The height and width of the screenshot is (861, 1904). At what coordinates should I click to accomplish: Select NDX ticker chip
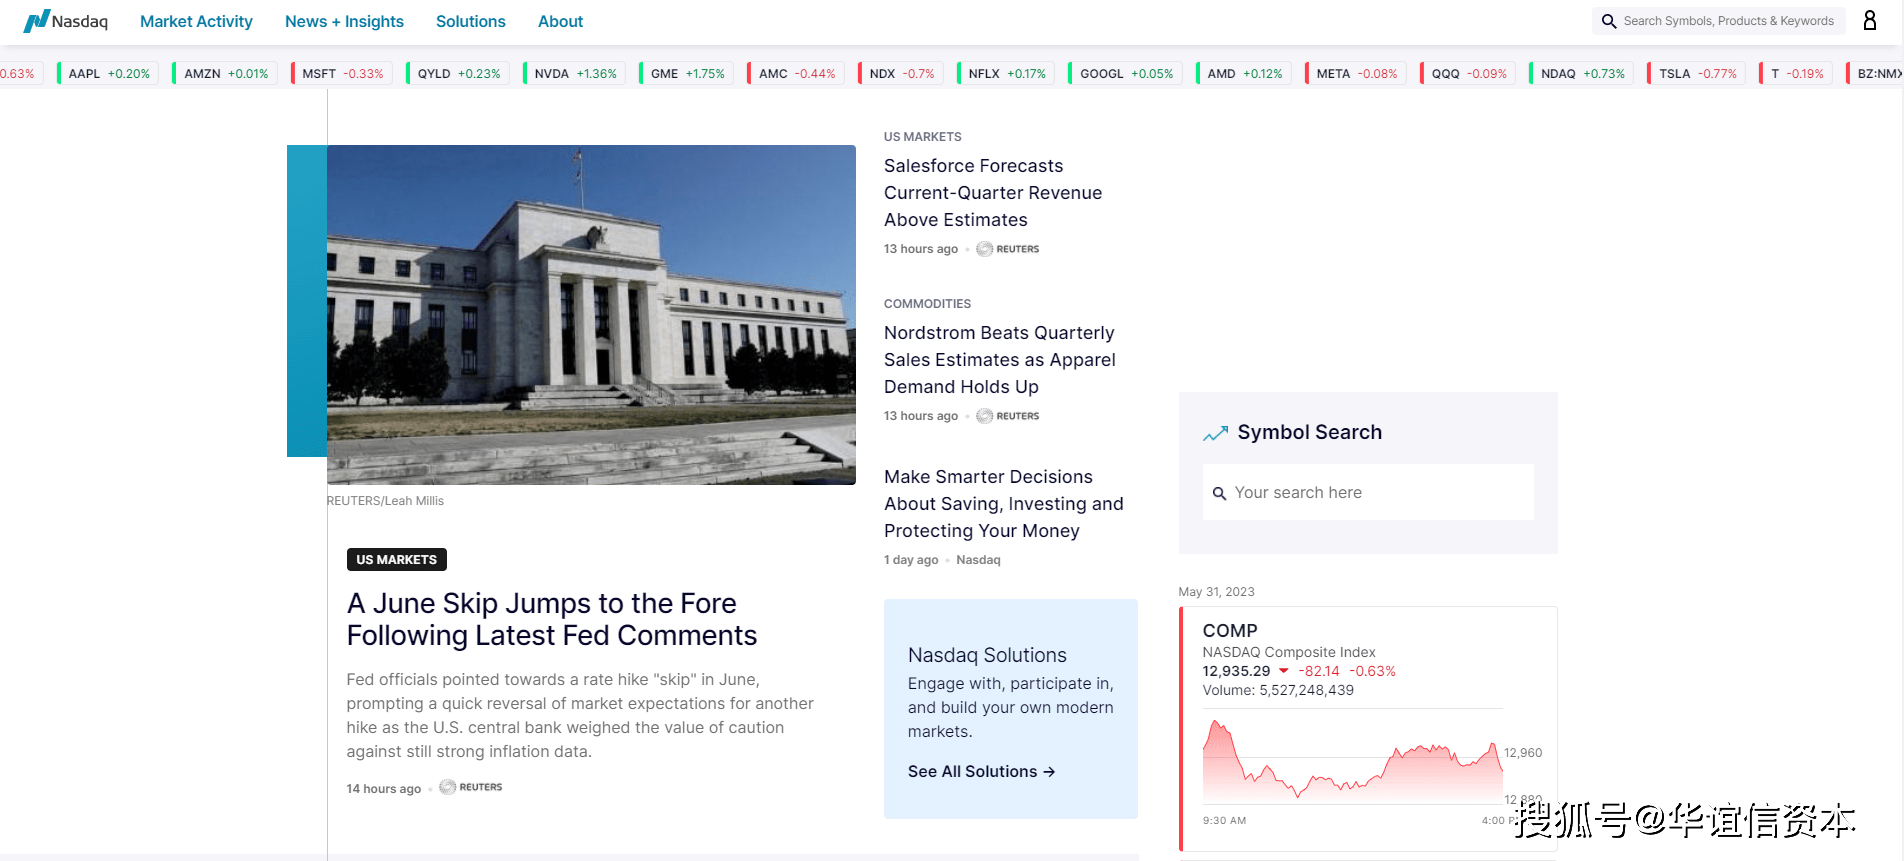(x=901, y=73)
